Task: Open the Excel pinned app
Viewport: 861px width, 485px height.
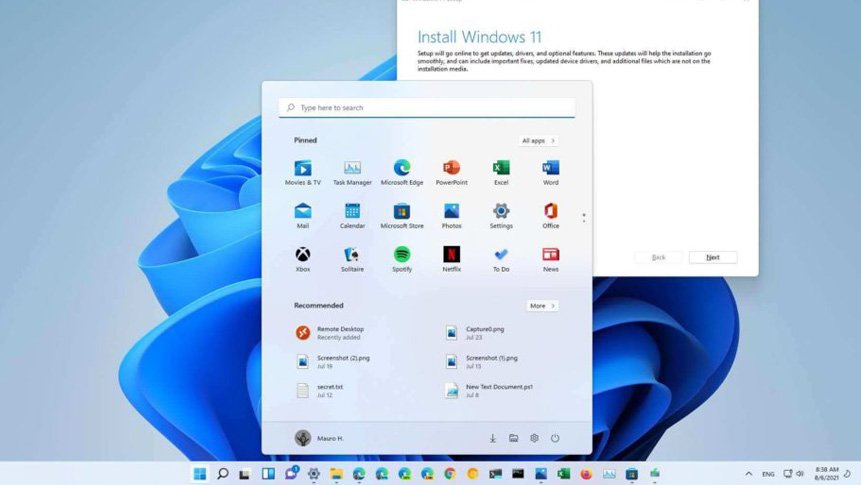Action: pos(501,168)
